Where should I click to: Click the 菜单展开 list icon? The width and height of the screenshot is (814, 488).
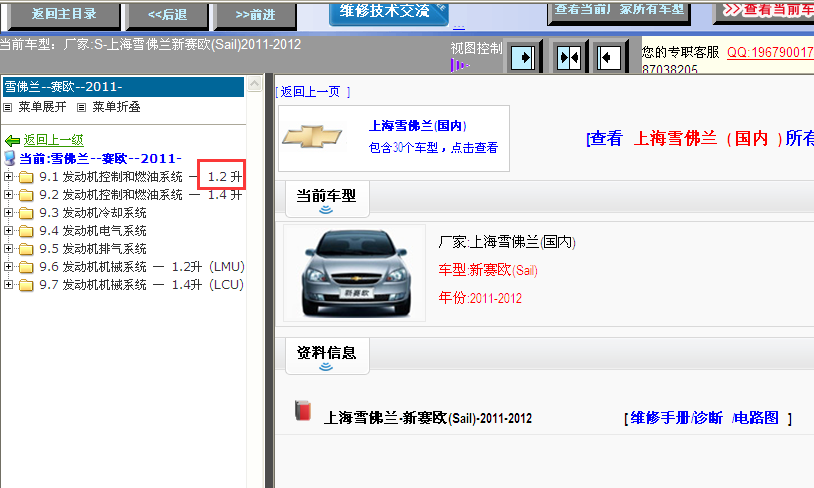pos(8,107)
